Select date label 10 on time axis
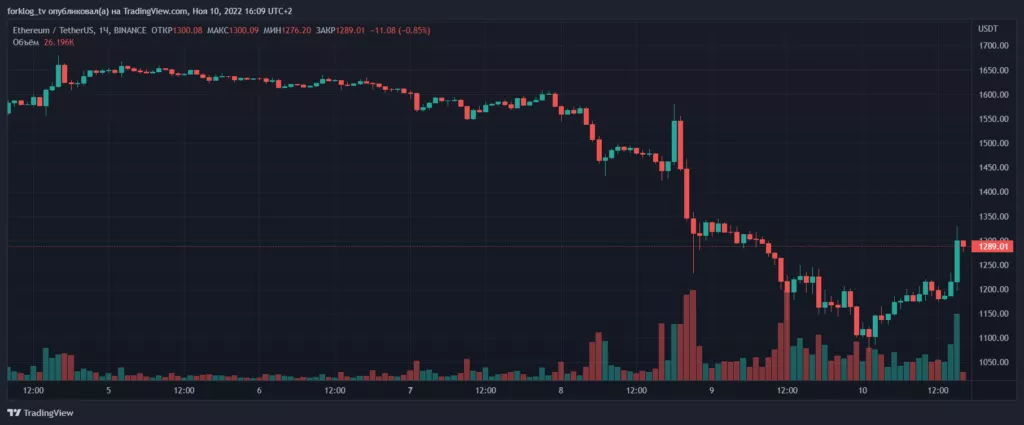 click(862, 390)
